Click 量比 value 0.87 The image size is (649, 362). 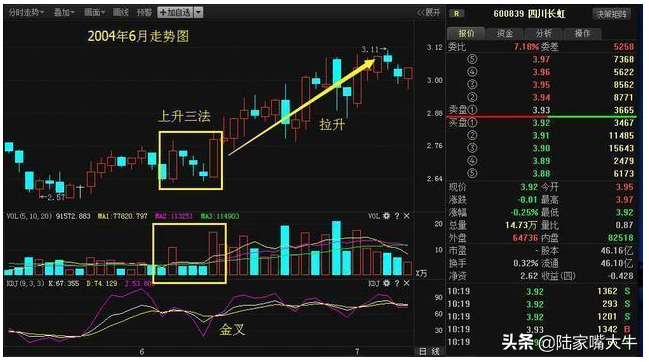(624, 225)
